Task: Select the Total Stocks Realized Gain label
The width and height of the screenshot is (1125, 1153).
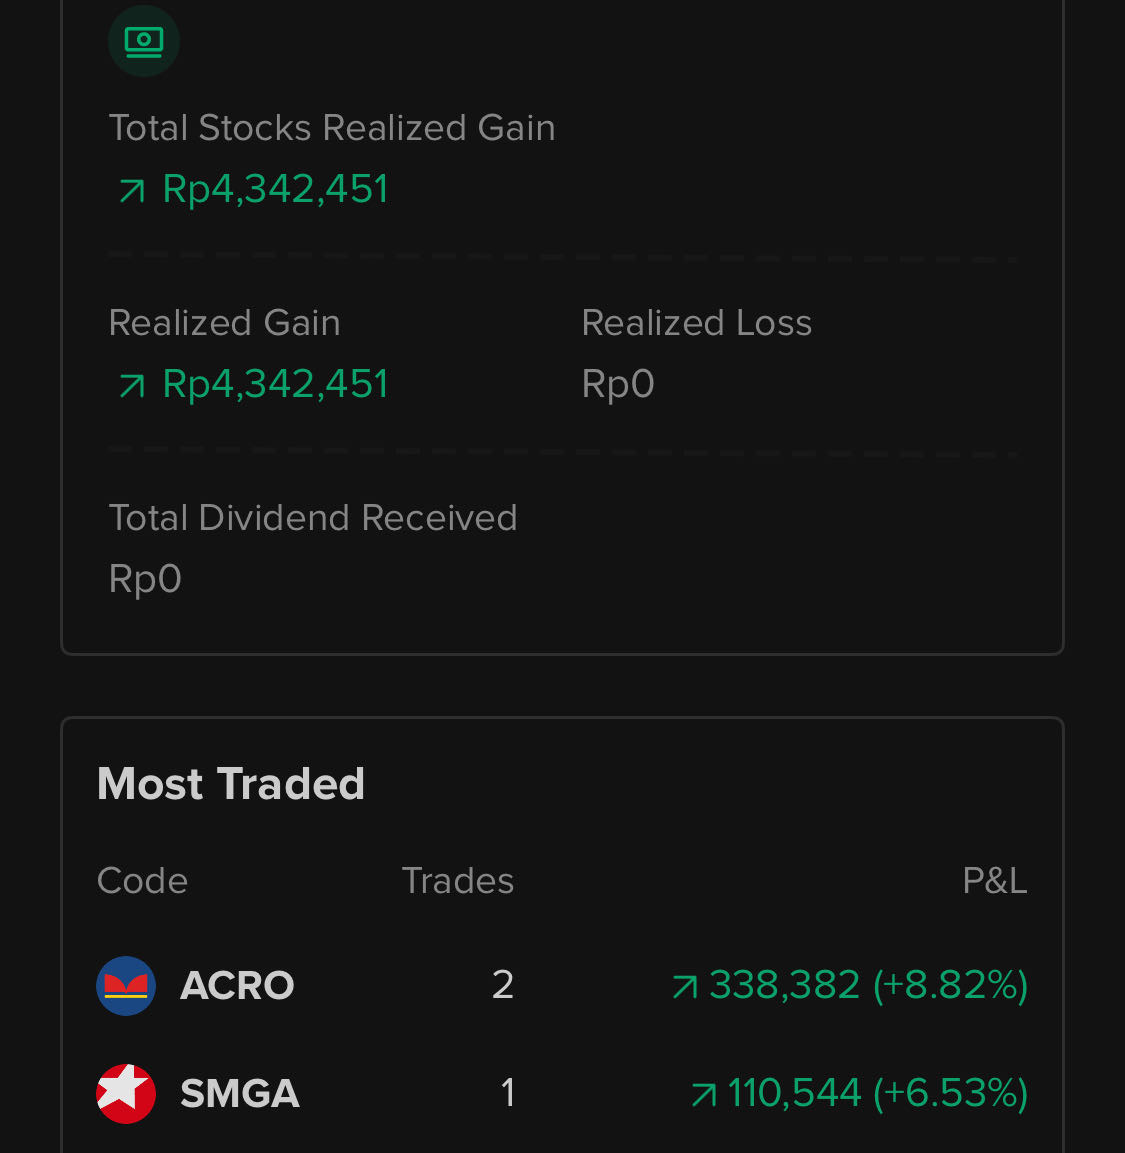Action: [x=332, y=128]
